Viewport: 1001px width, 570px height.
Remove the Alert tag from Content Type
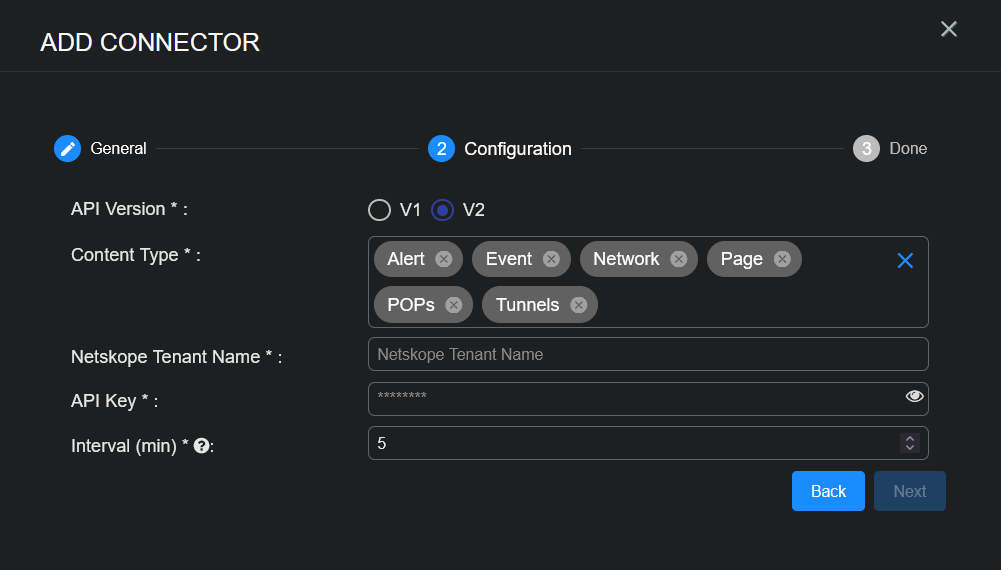click(444, 259)
